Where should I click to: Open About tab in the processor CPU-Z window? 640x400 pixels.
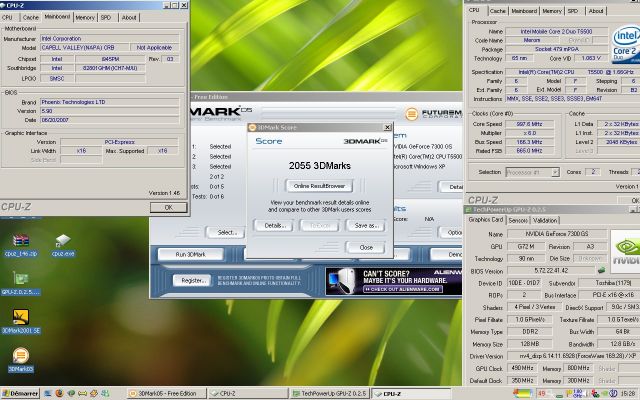pos(596,11)
